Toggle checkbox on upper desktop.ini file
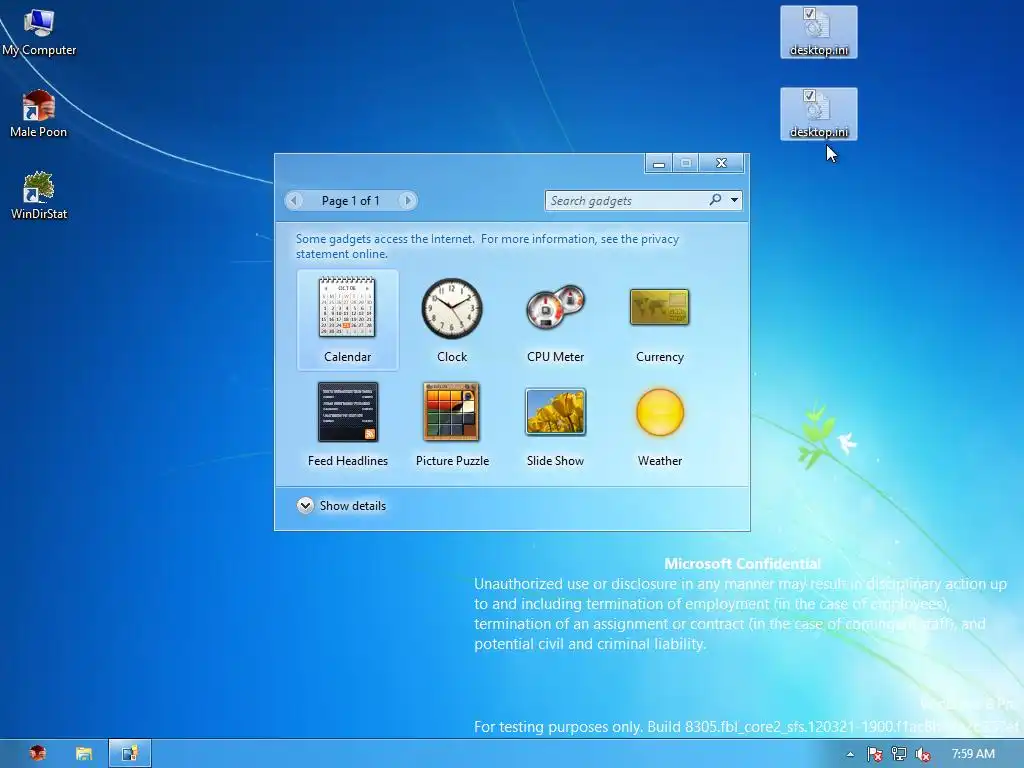Screen dimensions: 1024x768 pyautogui.click(x=809, y=13)
